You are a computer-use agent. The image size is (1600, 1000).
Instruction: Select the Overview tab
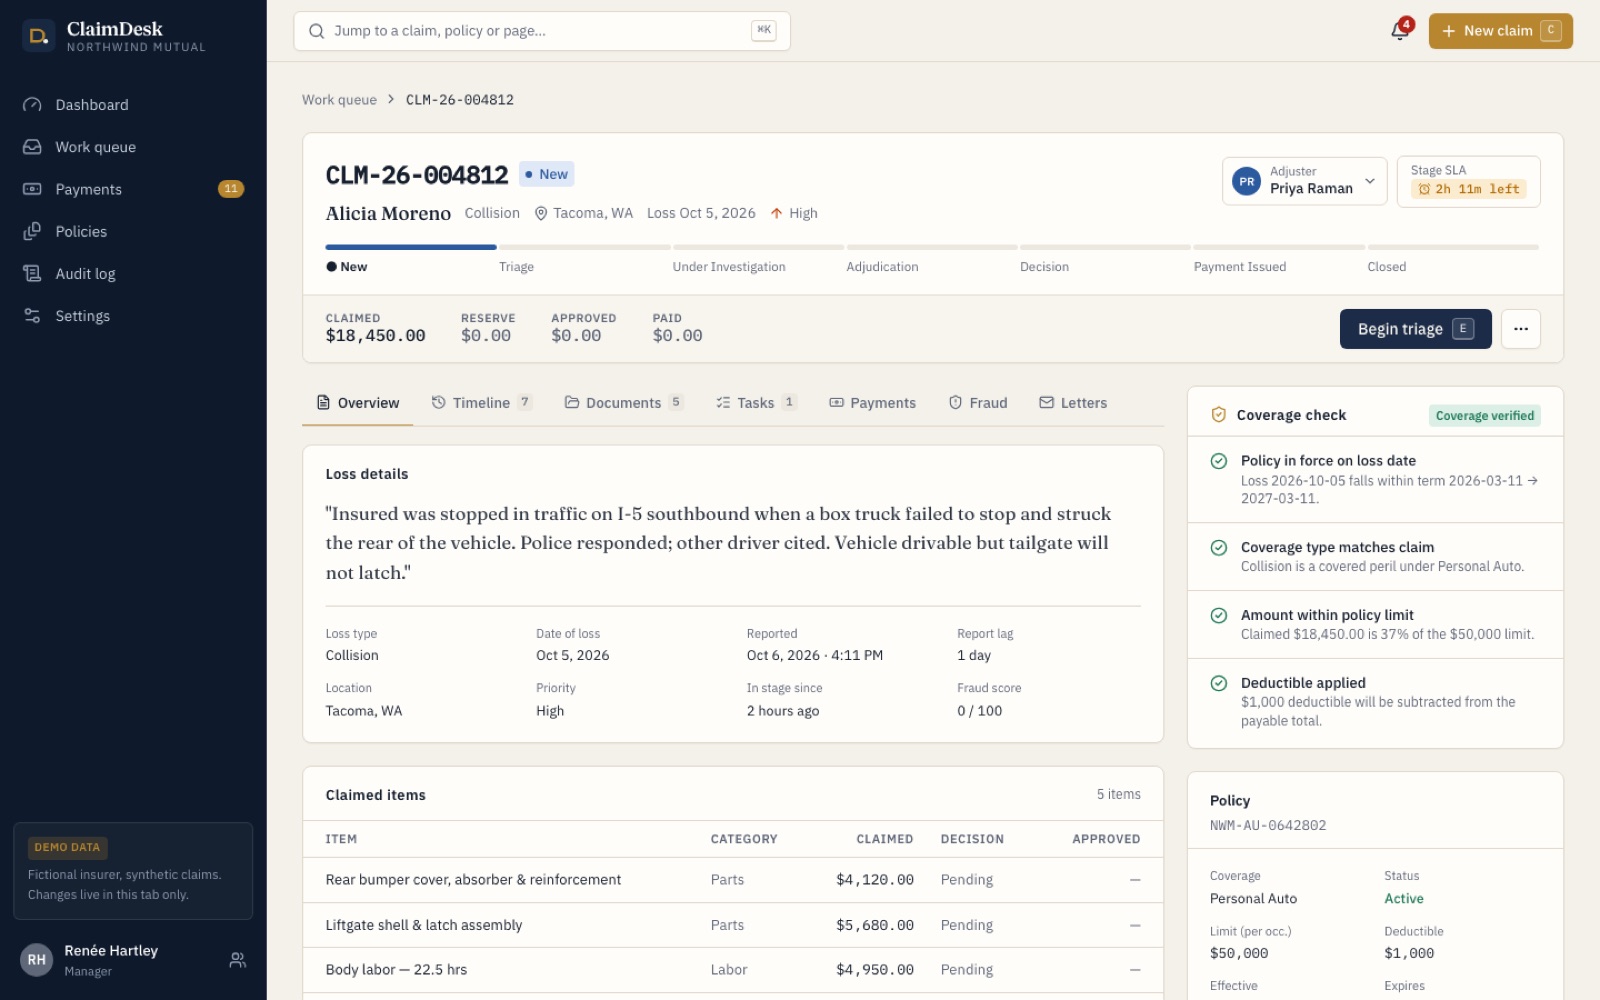[358, 403]
